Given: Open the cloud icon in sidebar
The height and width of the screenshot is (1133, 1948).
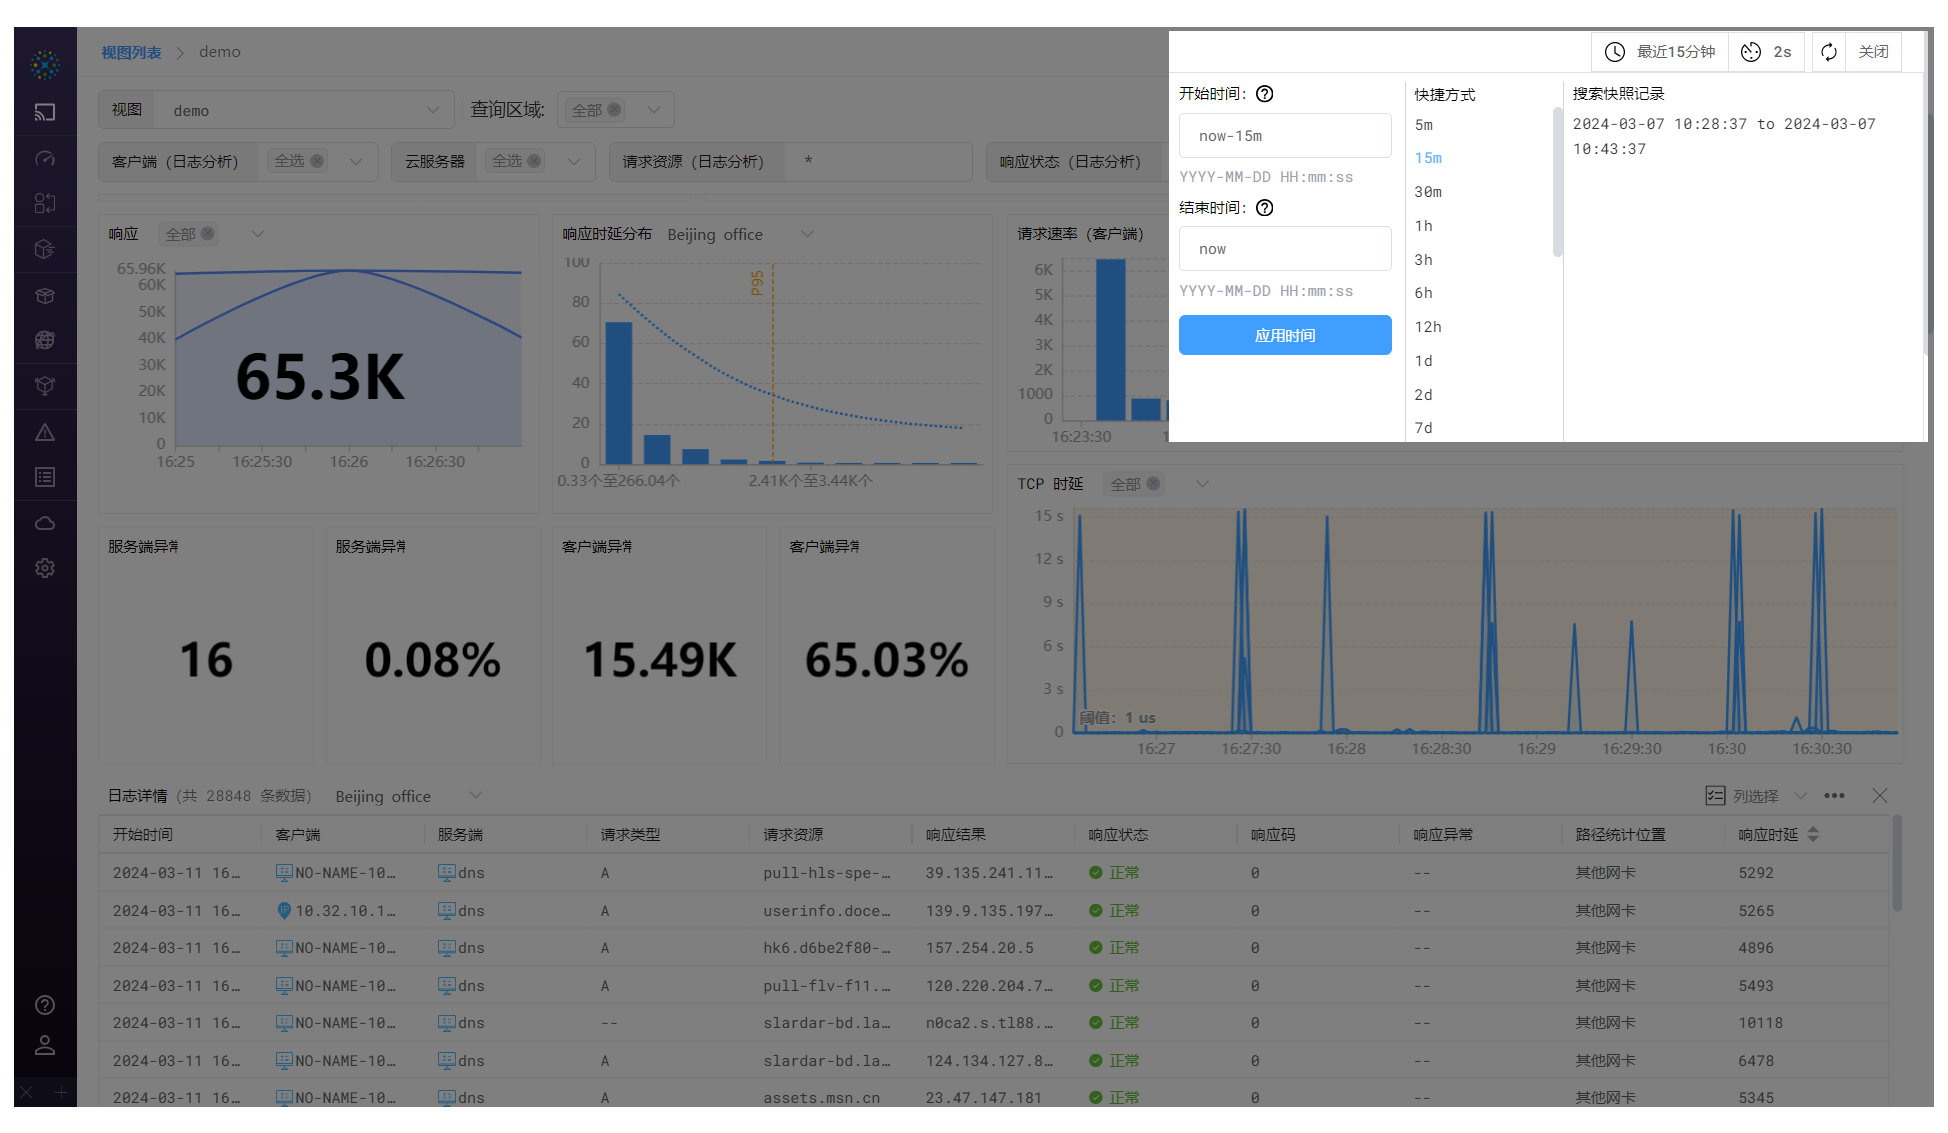Looking at the screenshot, I should 45,523.
